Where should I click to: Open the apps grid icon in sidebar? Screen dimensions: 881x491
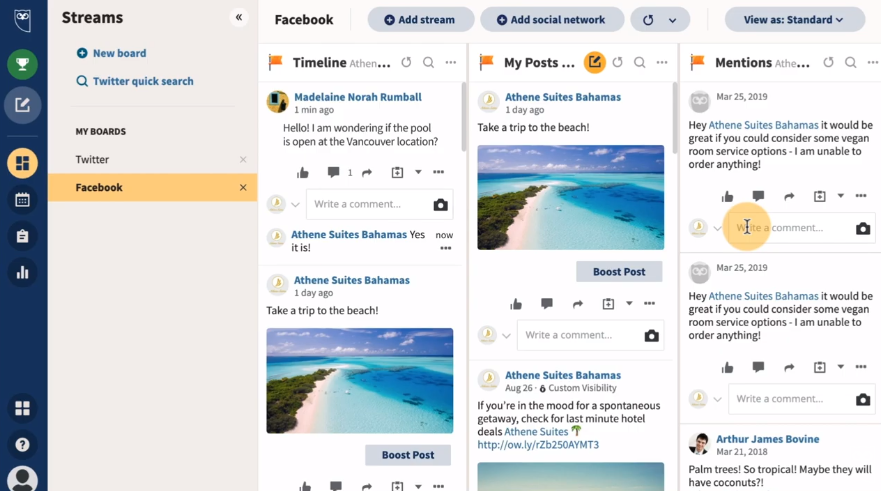22,408
